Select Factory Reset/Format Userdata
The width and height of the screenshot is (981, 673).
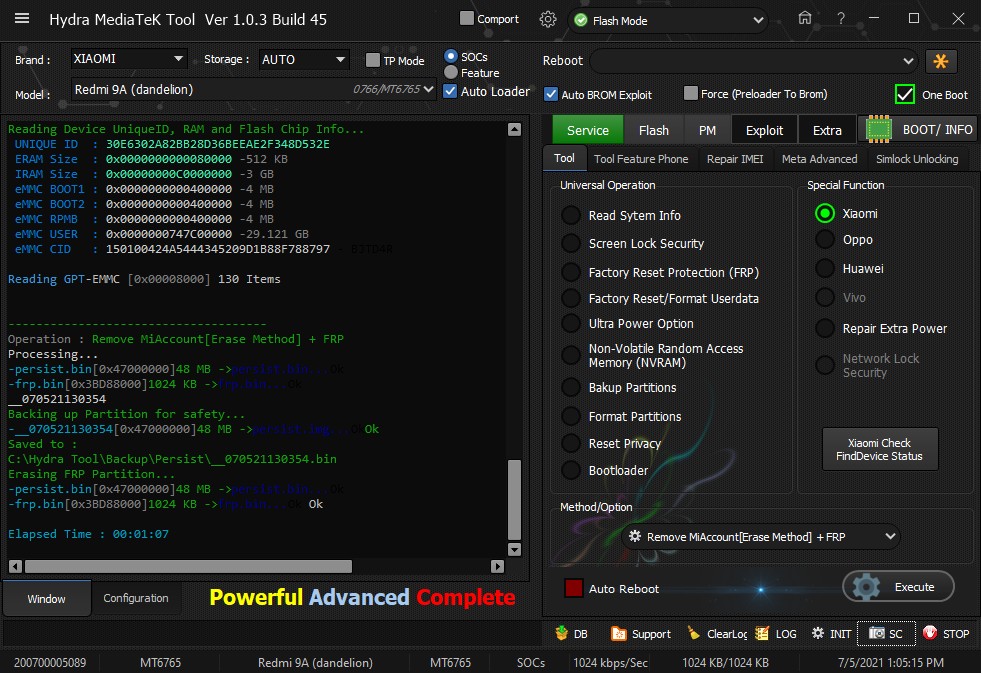[571, 298]
